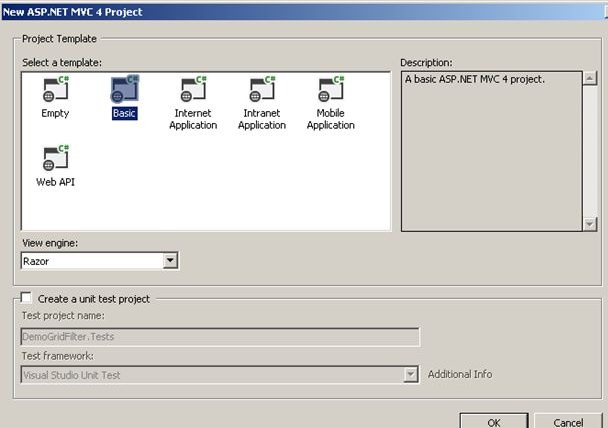Click the OK button
The height and width of the screenshot is (428, 608).
[494, 421]
